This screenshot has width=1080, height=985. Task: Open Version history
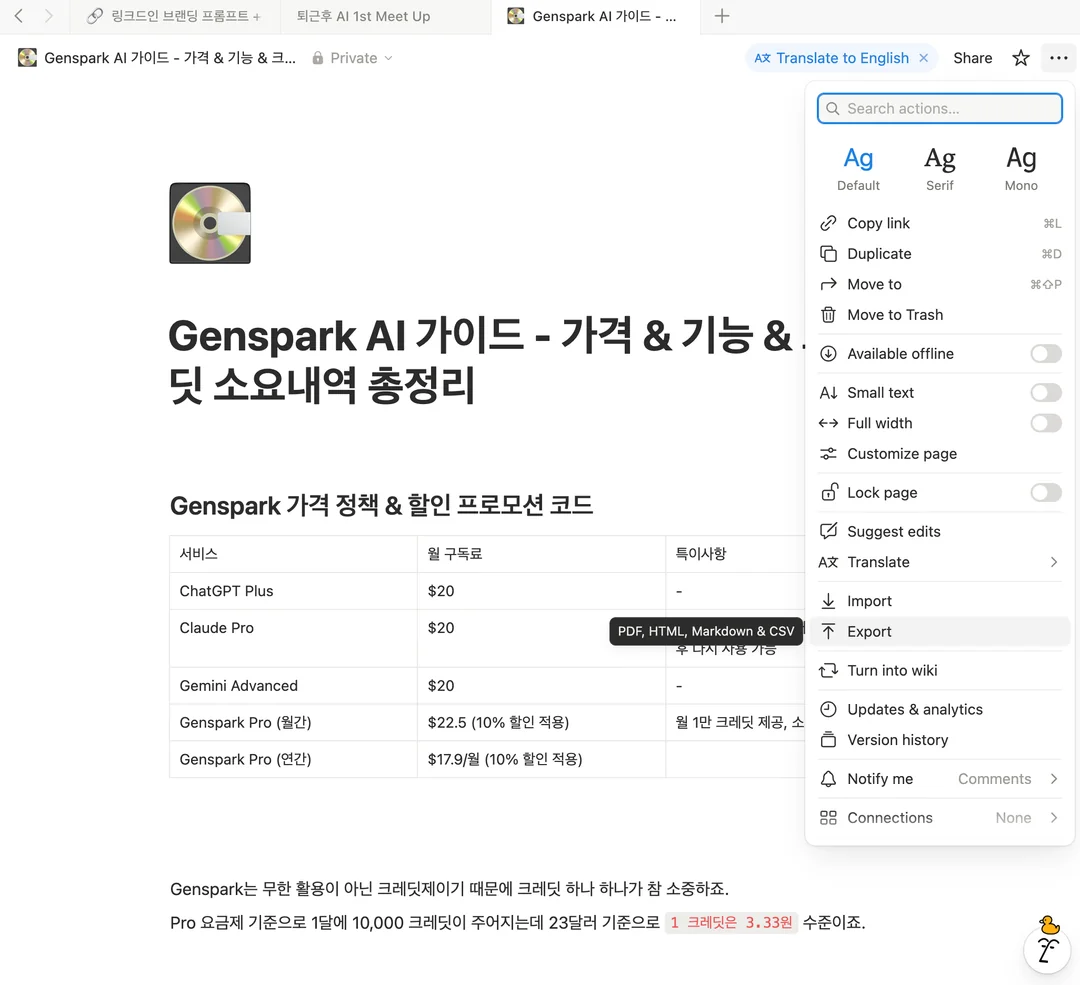939,740
